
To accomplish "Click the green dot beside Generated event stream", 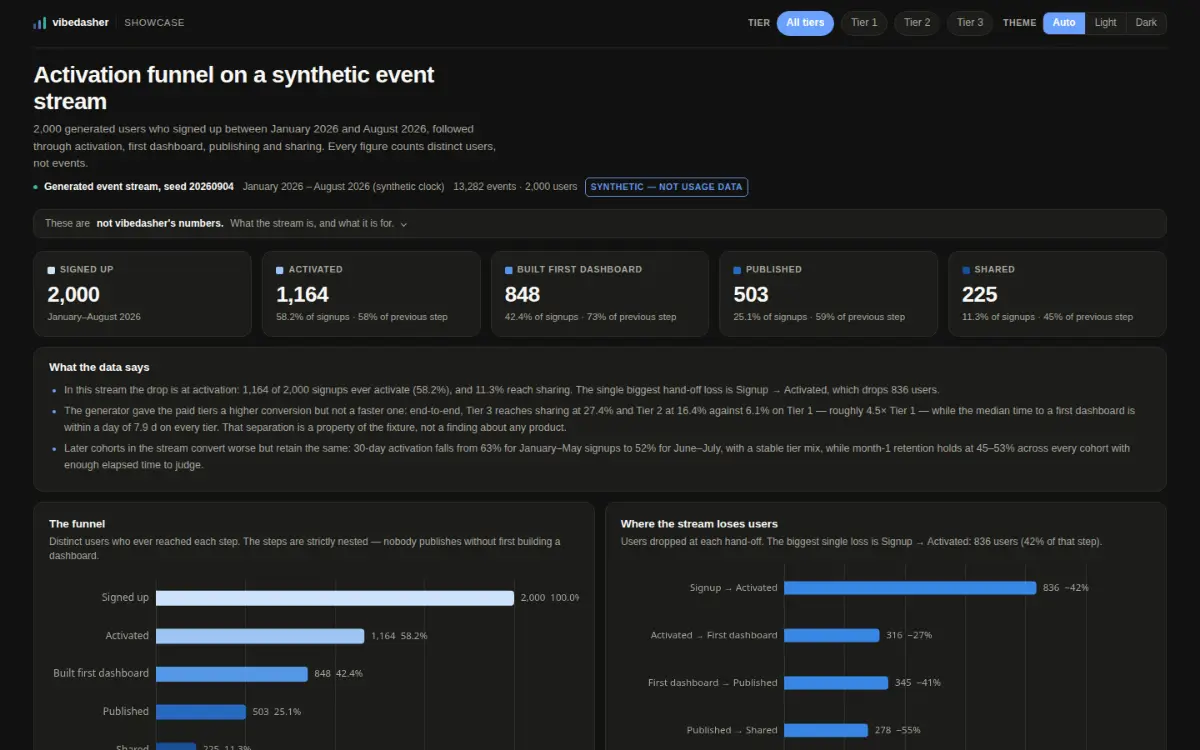I will tap(36, 187).
